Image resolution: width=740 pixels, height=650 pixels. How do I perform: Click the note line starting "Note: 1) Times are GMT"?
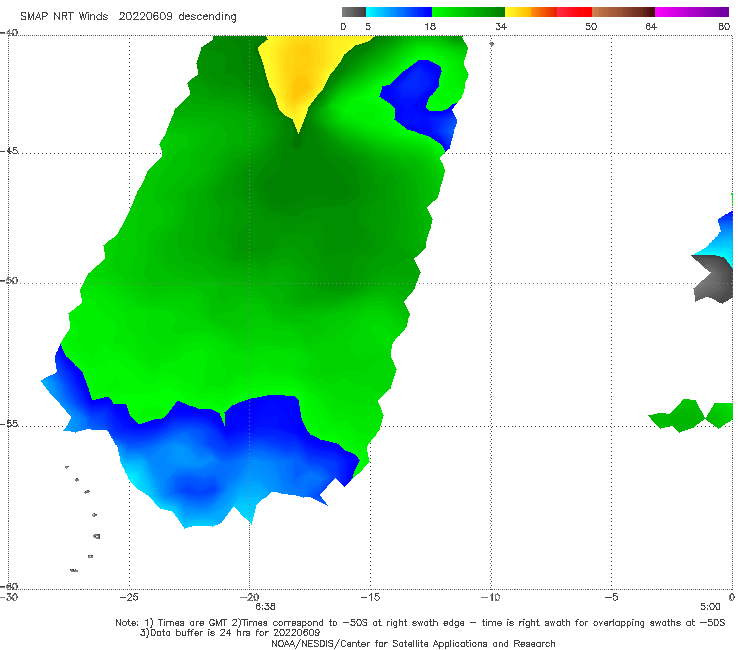click(x=420, y=623)
